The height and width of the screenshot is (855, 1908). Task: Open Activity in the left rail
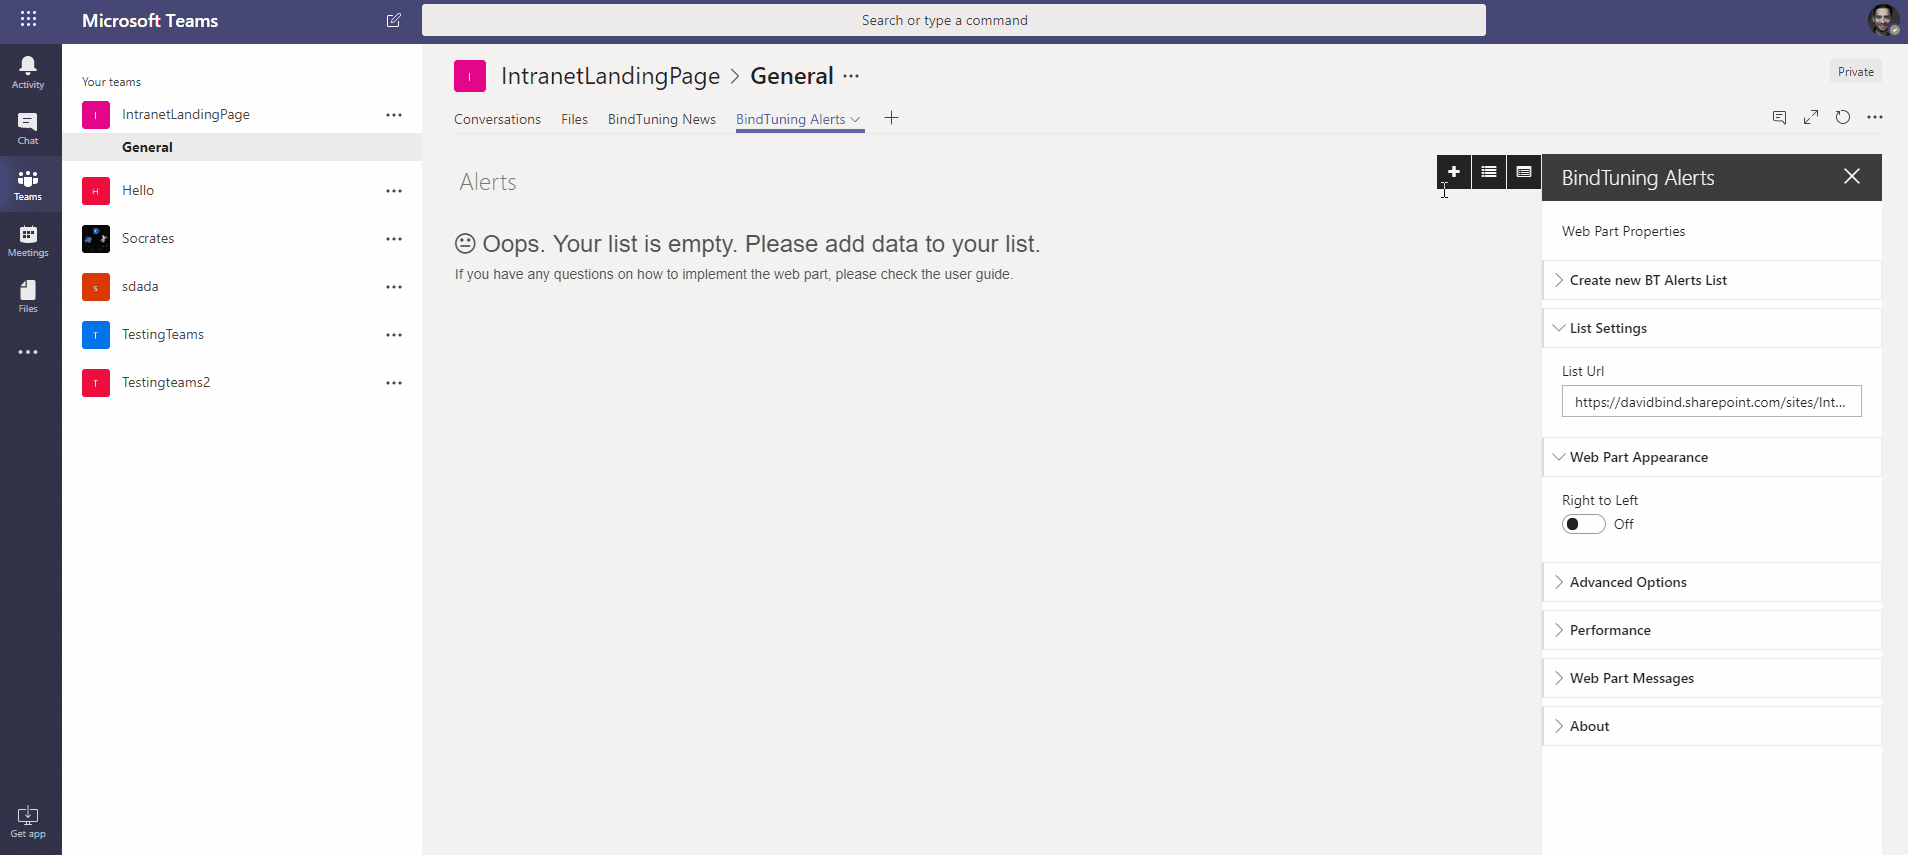(28, 72)
